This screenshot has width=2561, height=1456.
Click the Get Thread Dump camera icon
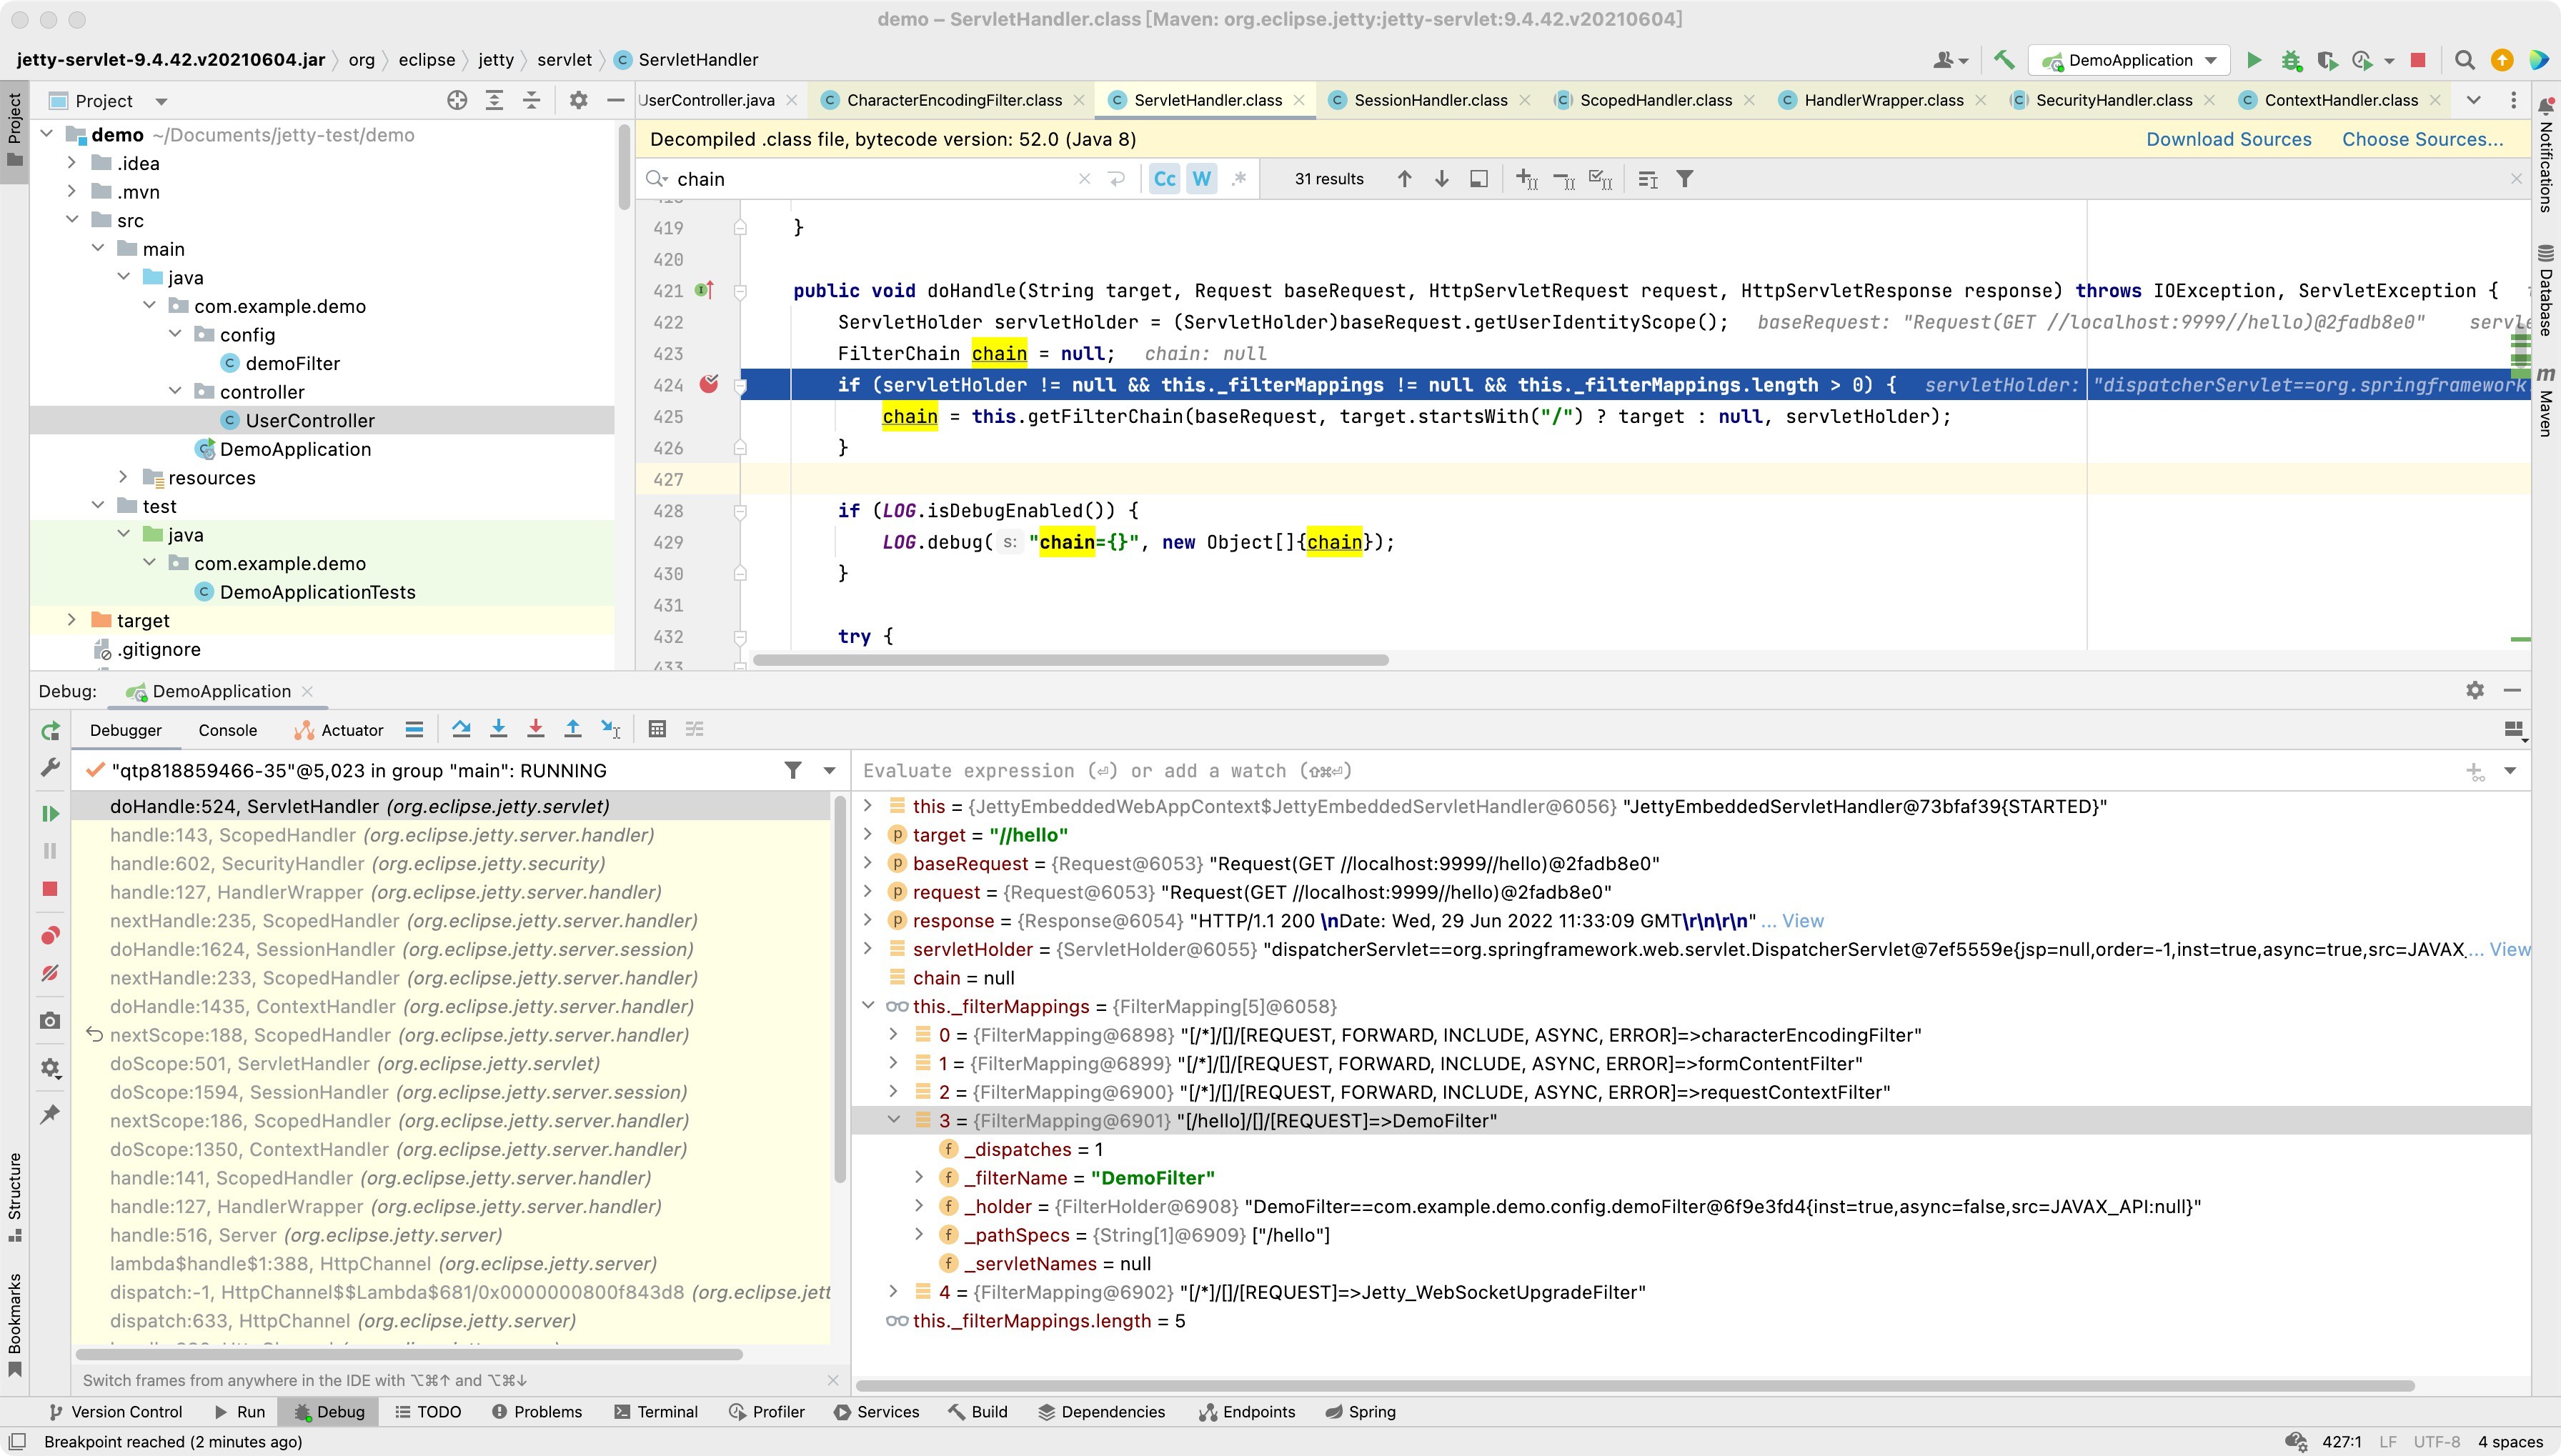[50, 1021]
